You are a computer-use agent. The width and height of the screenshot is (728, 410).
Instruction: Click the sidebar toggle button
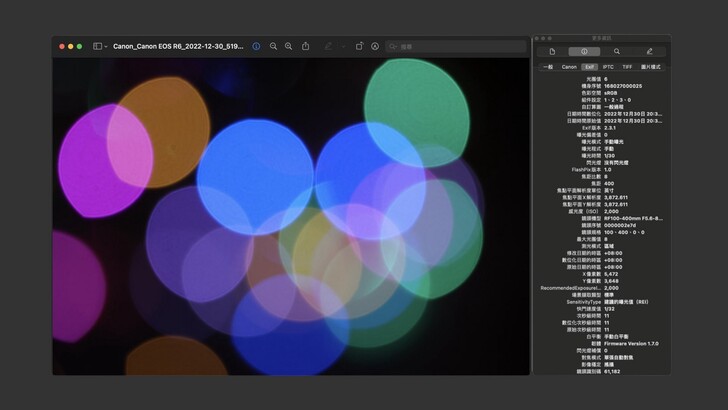tap(97, 46)
